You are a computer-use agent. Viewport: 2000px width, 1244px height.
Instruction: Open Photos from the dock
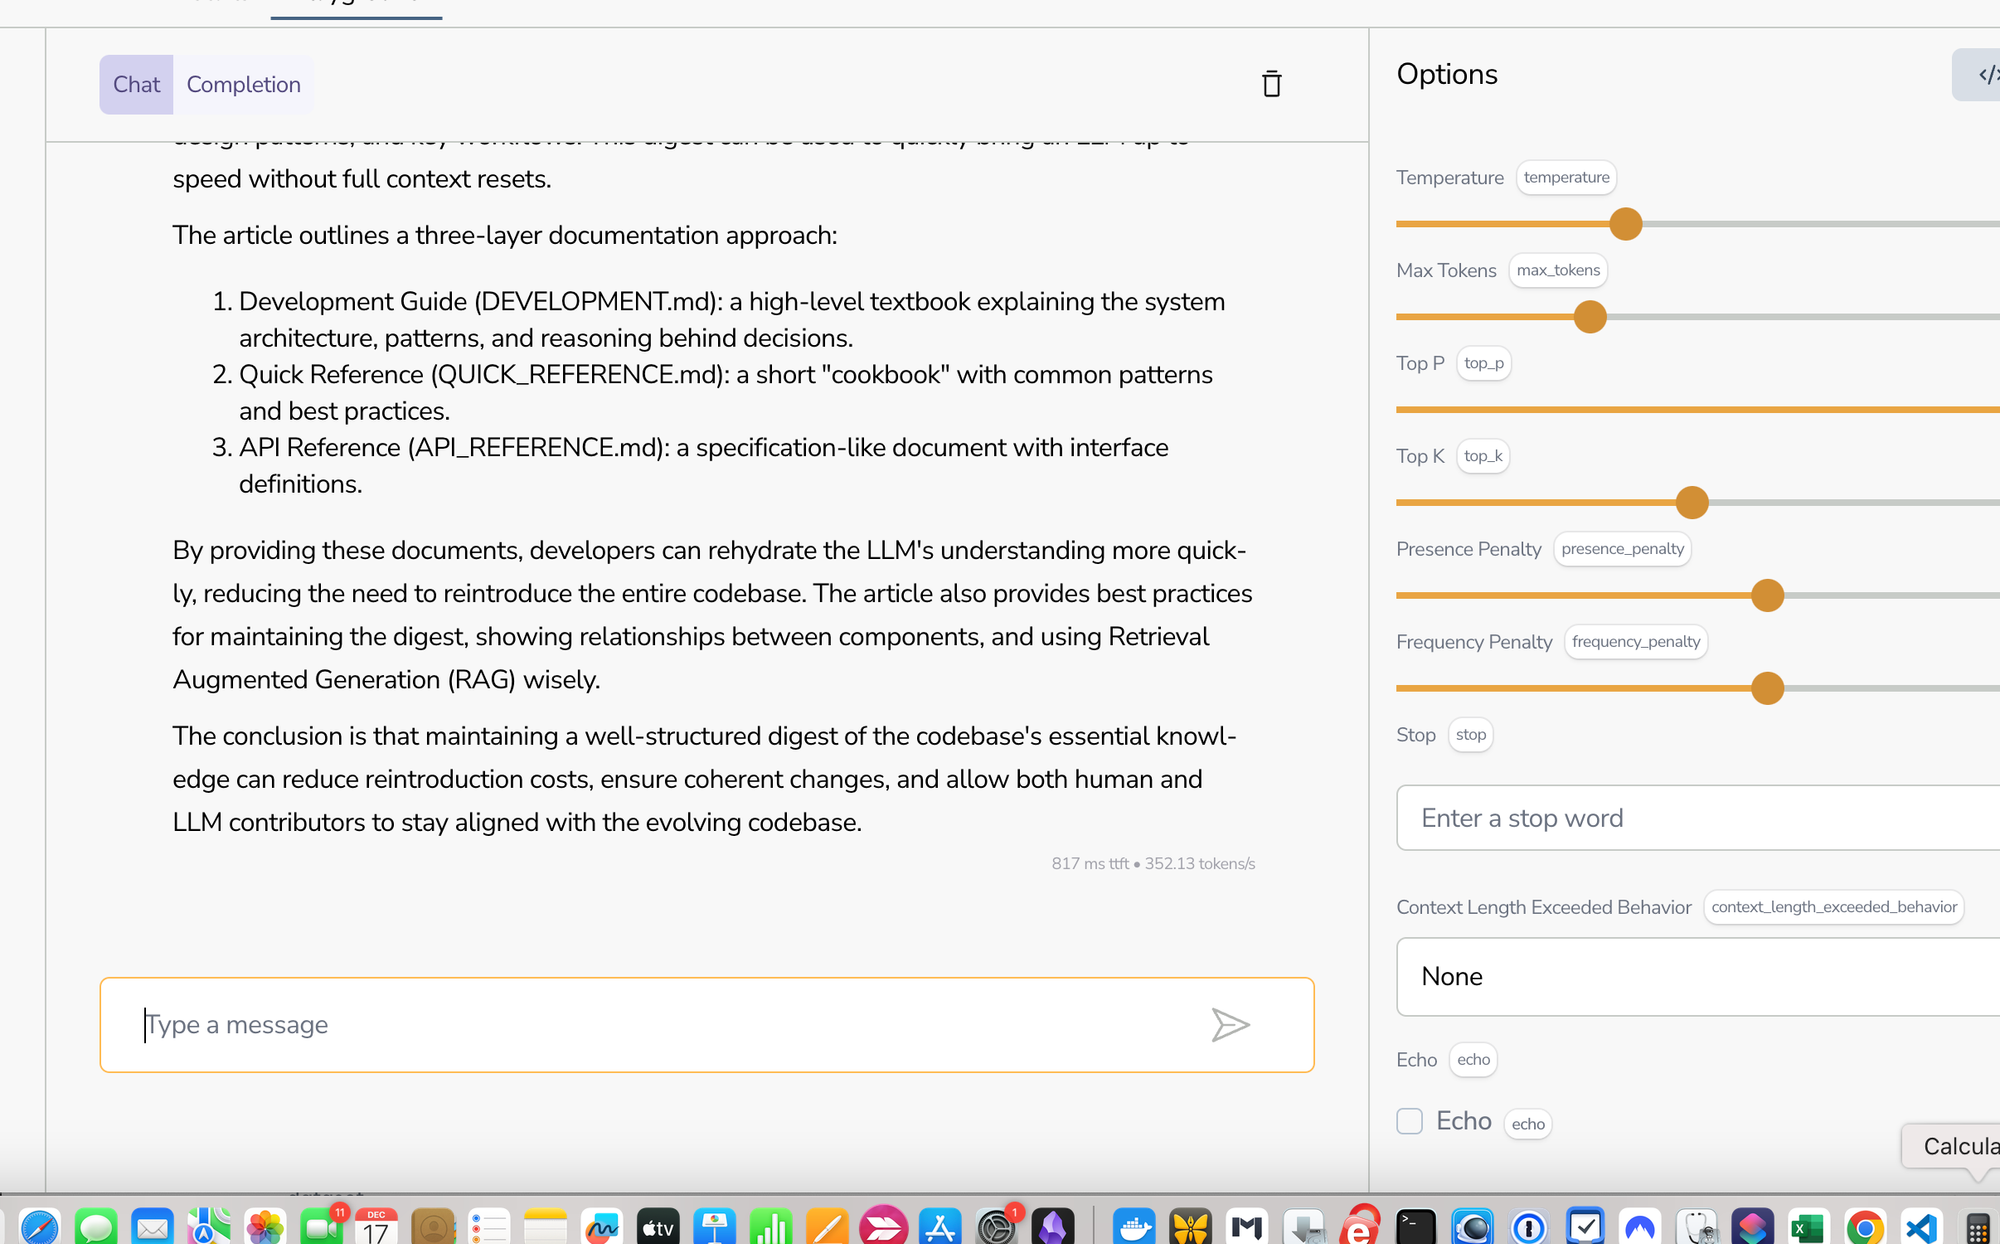pos(265,1226)
